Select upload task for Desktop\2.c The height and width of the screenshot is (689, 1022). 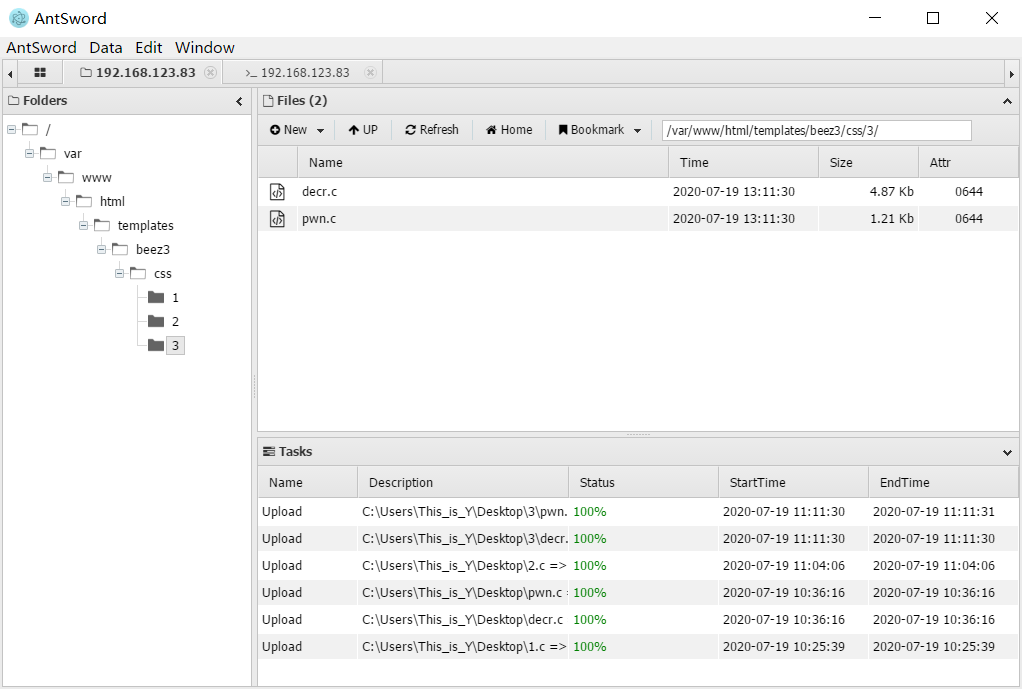pyautogui.click(x=638, y=566)
